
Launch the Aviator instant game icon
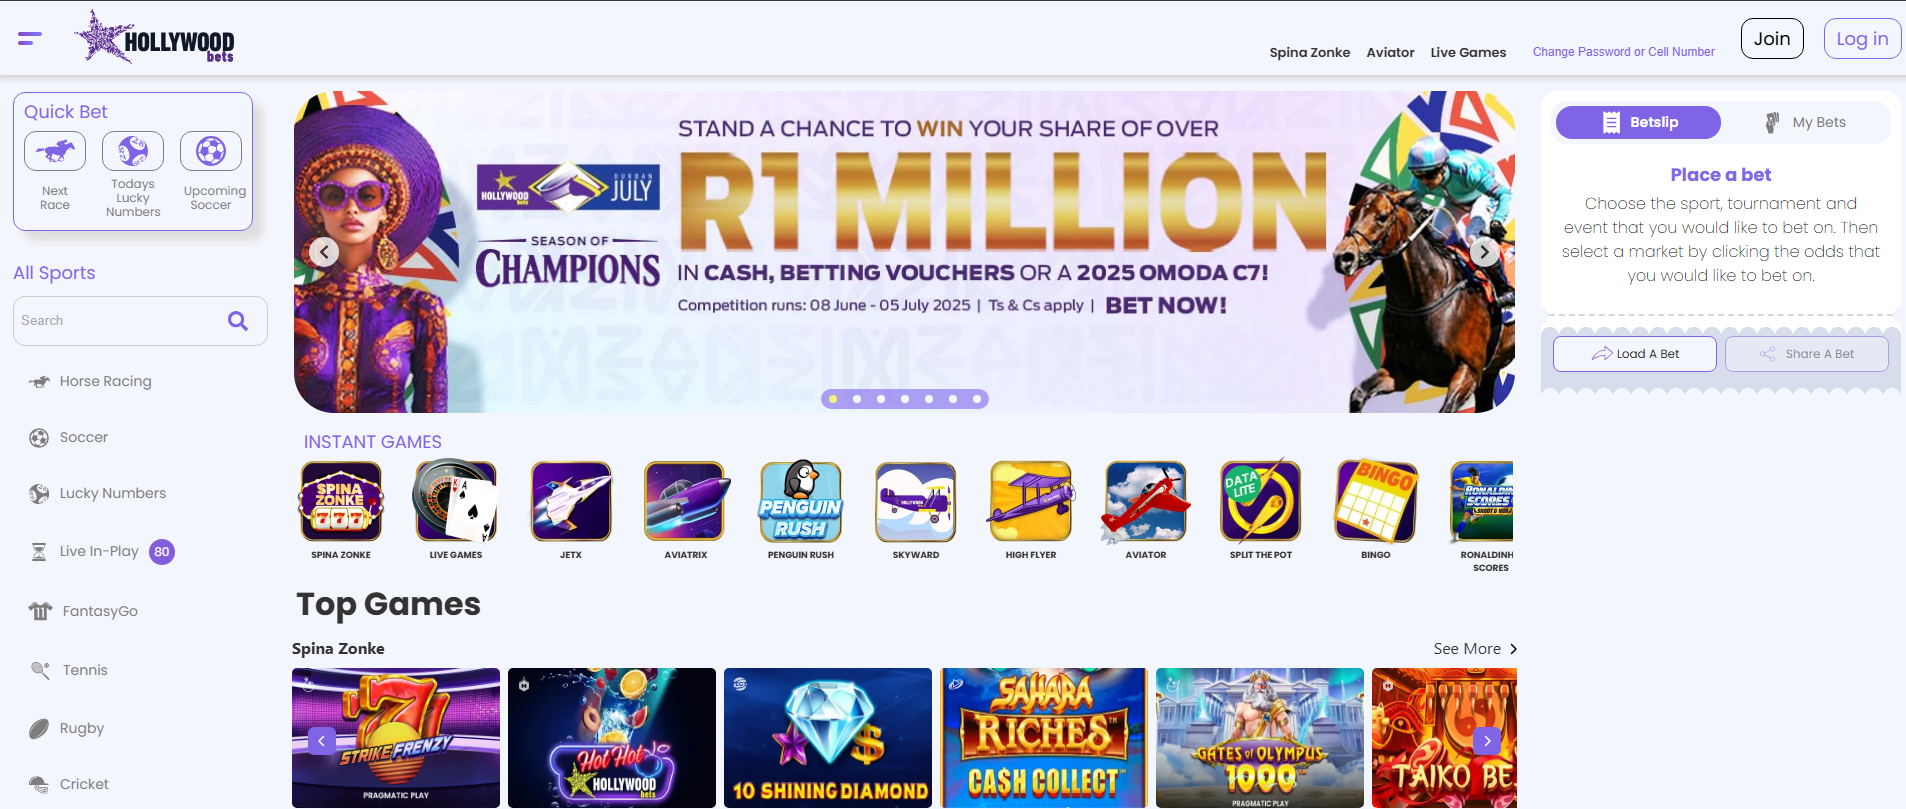[1146, 501]
